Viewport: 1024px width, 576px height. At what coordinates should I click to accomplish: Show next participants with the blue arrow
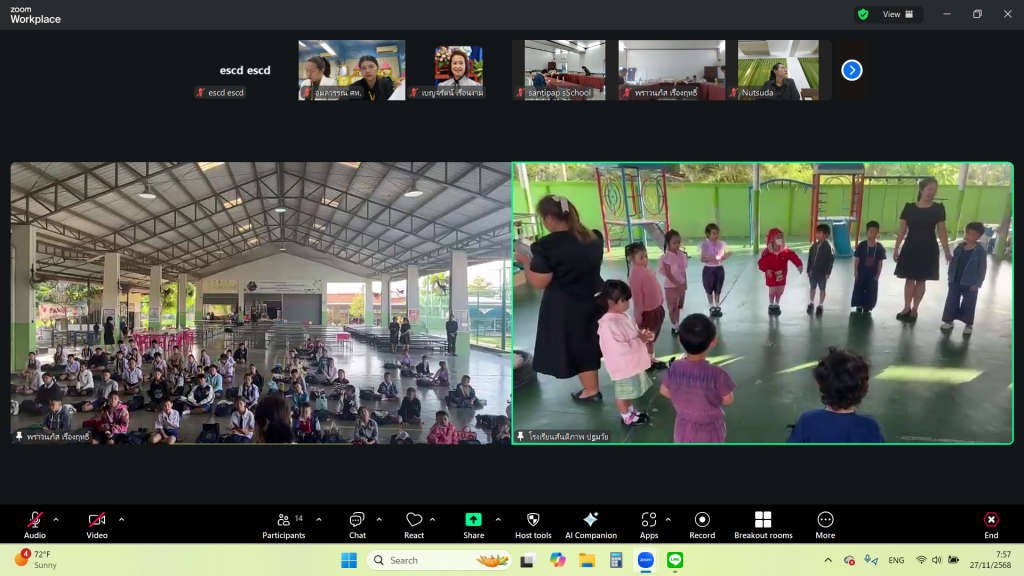pos(852,70)
